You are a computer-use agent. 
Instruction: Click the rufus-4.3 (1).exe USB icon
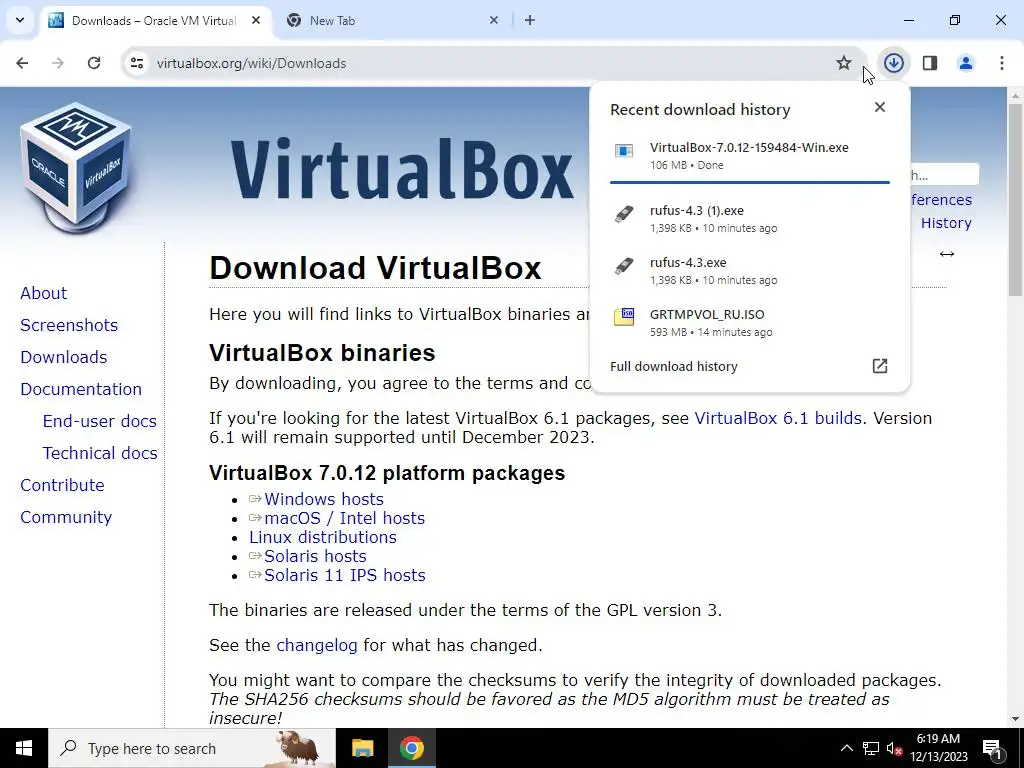pyautogui.click(x=624, y=214)
